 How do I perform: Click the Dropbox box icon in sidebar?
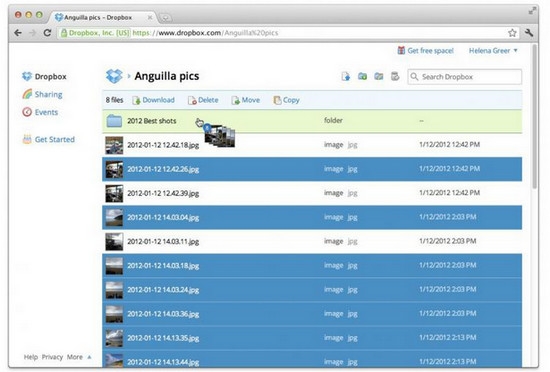pos(27,76)
